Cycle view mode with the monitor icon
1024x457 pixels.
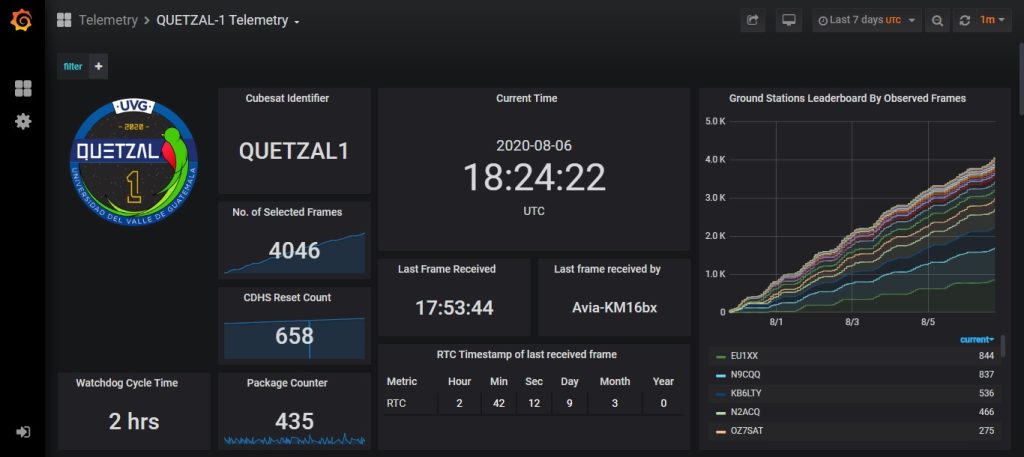pyautogui.click(x=789, y=20)
